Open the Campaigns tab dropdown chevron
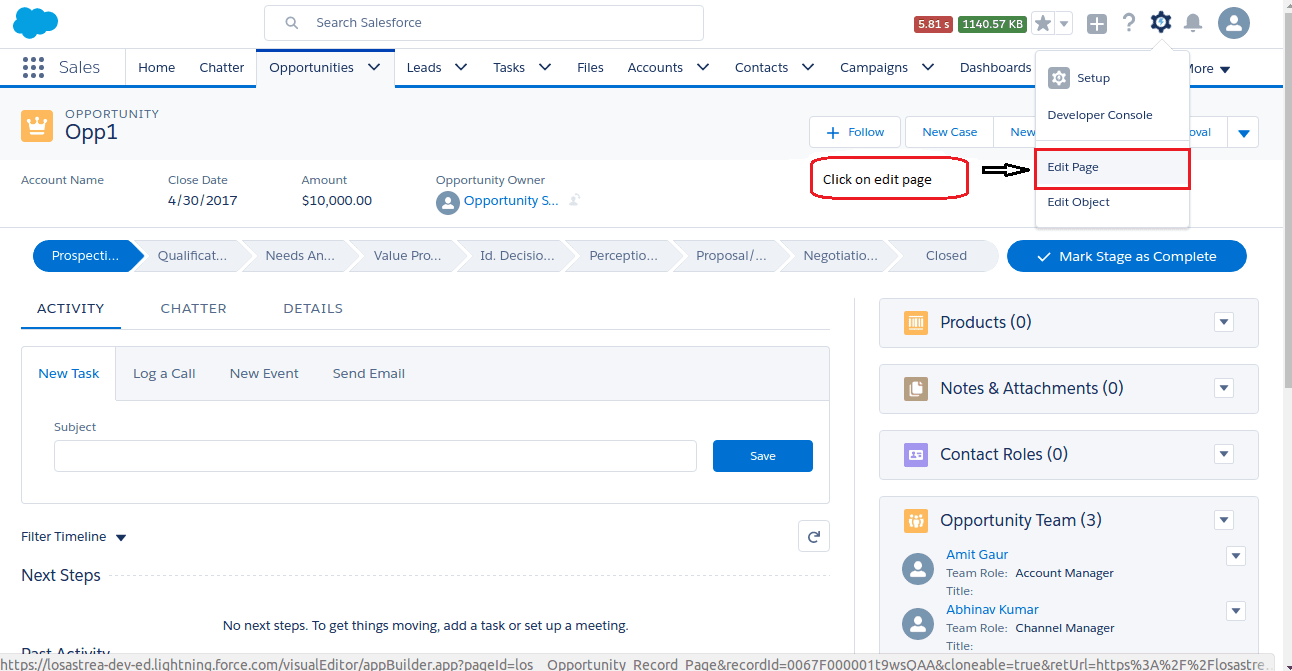This screenshot has height=671, width=1292. (x=928, y=67)
